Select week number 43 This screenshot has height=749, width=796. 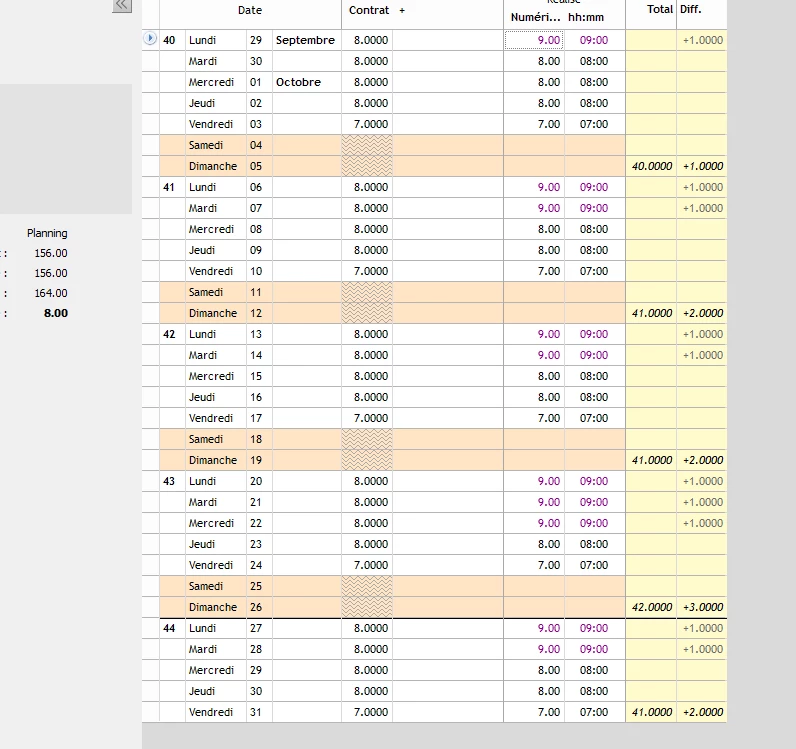click(169, 481)
